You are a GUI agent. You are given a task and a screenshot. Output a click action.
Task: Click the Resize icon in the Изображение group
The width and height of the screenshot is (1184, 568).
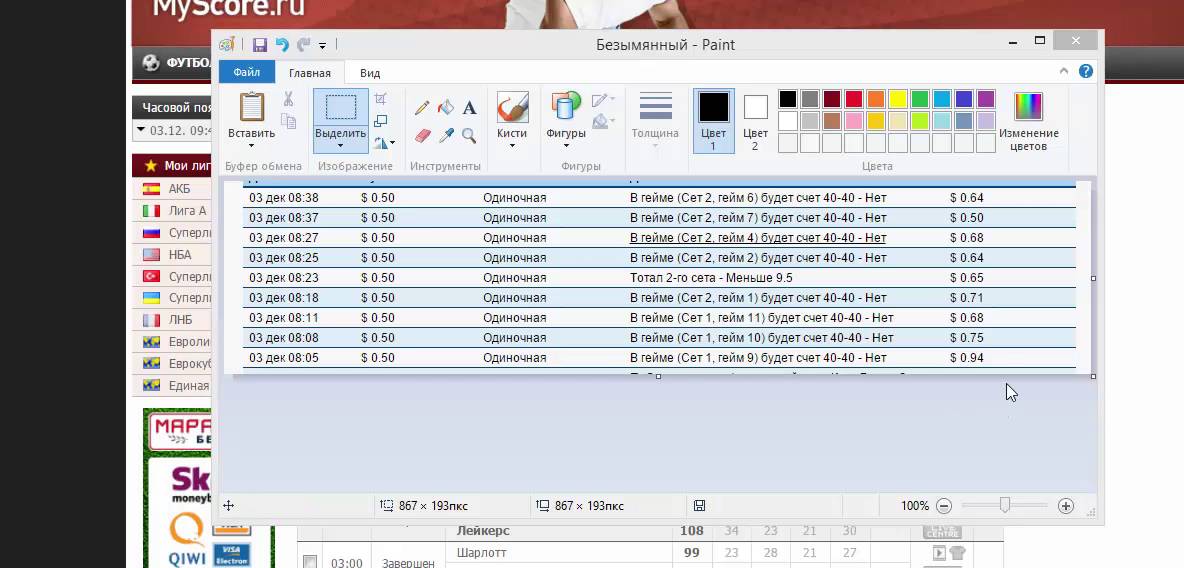coord(381,121)
